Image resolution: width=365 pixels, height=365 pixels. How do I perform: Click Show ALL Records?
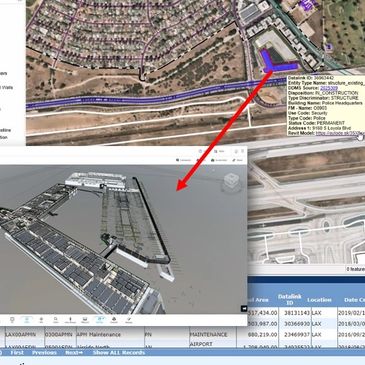(x=119, y=352)
